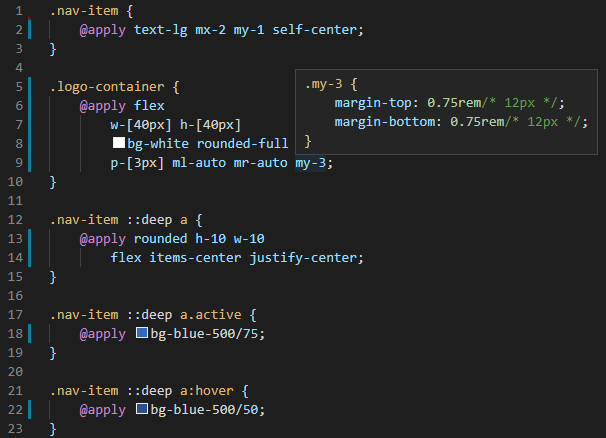Click the @apply directive on line 2

102,30
